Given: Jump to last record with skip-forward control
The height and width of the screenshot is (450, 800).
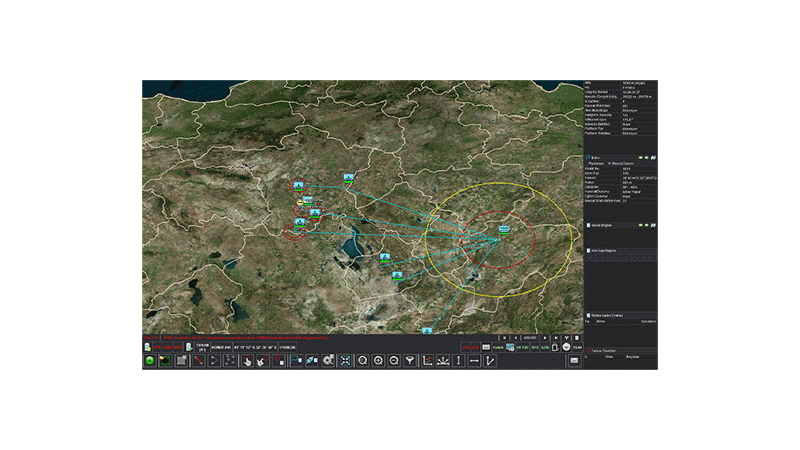Looking at the screenshot, I should tap(556, 338).
